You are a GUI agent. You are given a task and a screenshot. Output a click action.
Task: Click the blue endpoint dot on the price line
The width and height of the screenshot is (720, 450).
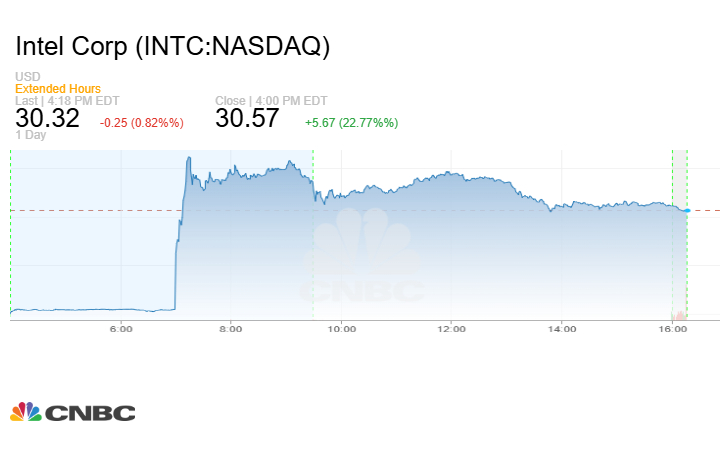coord(686,210)
